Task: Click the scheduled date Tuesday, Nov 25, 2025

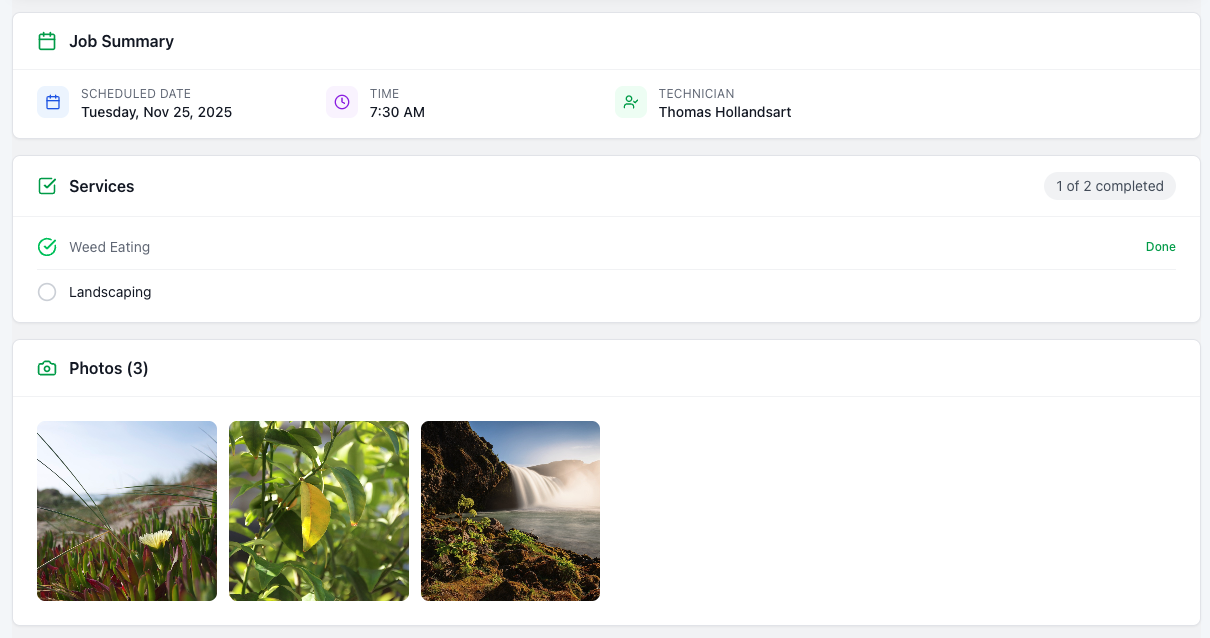Action: (156, 112)
